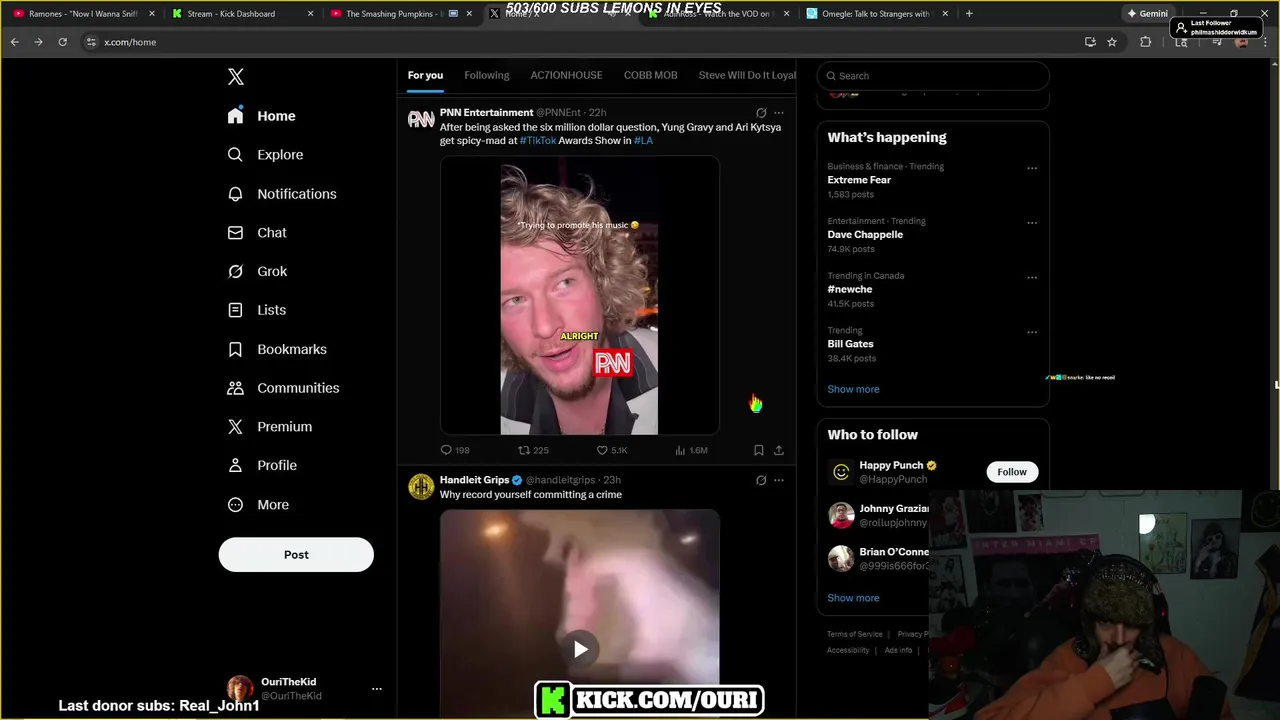
Task: Open More options in sidebar
Action: [x=258, y=505]
